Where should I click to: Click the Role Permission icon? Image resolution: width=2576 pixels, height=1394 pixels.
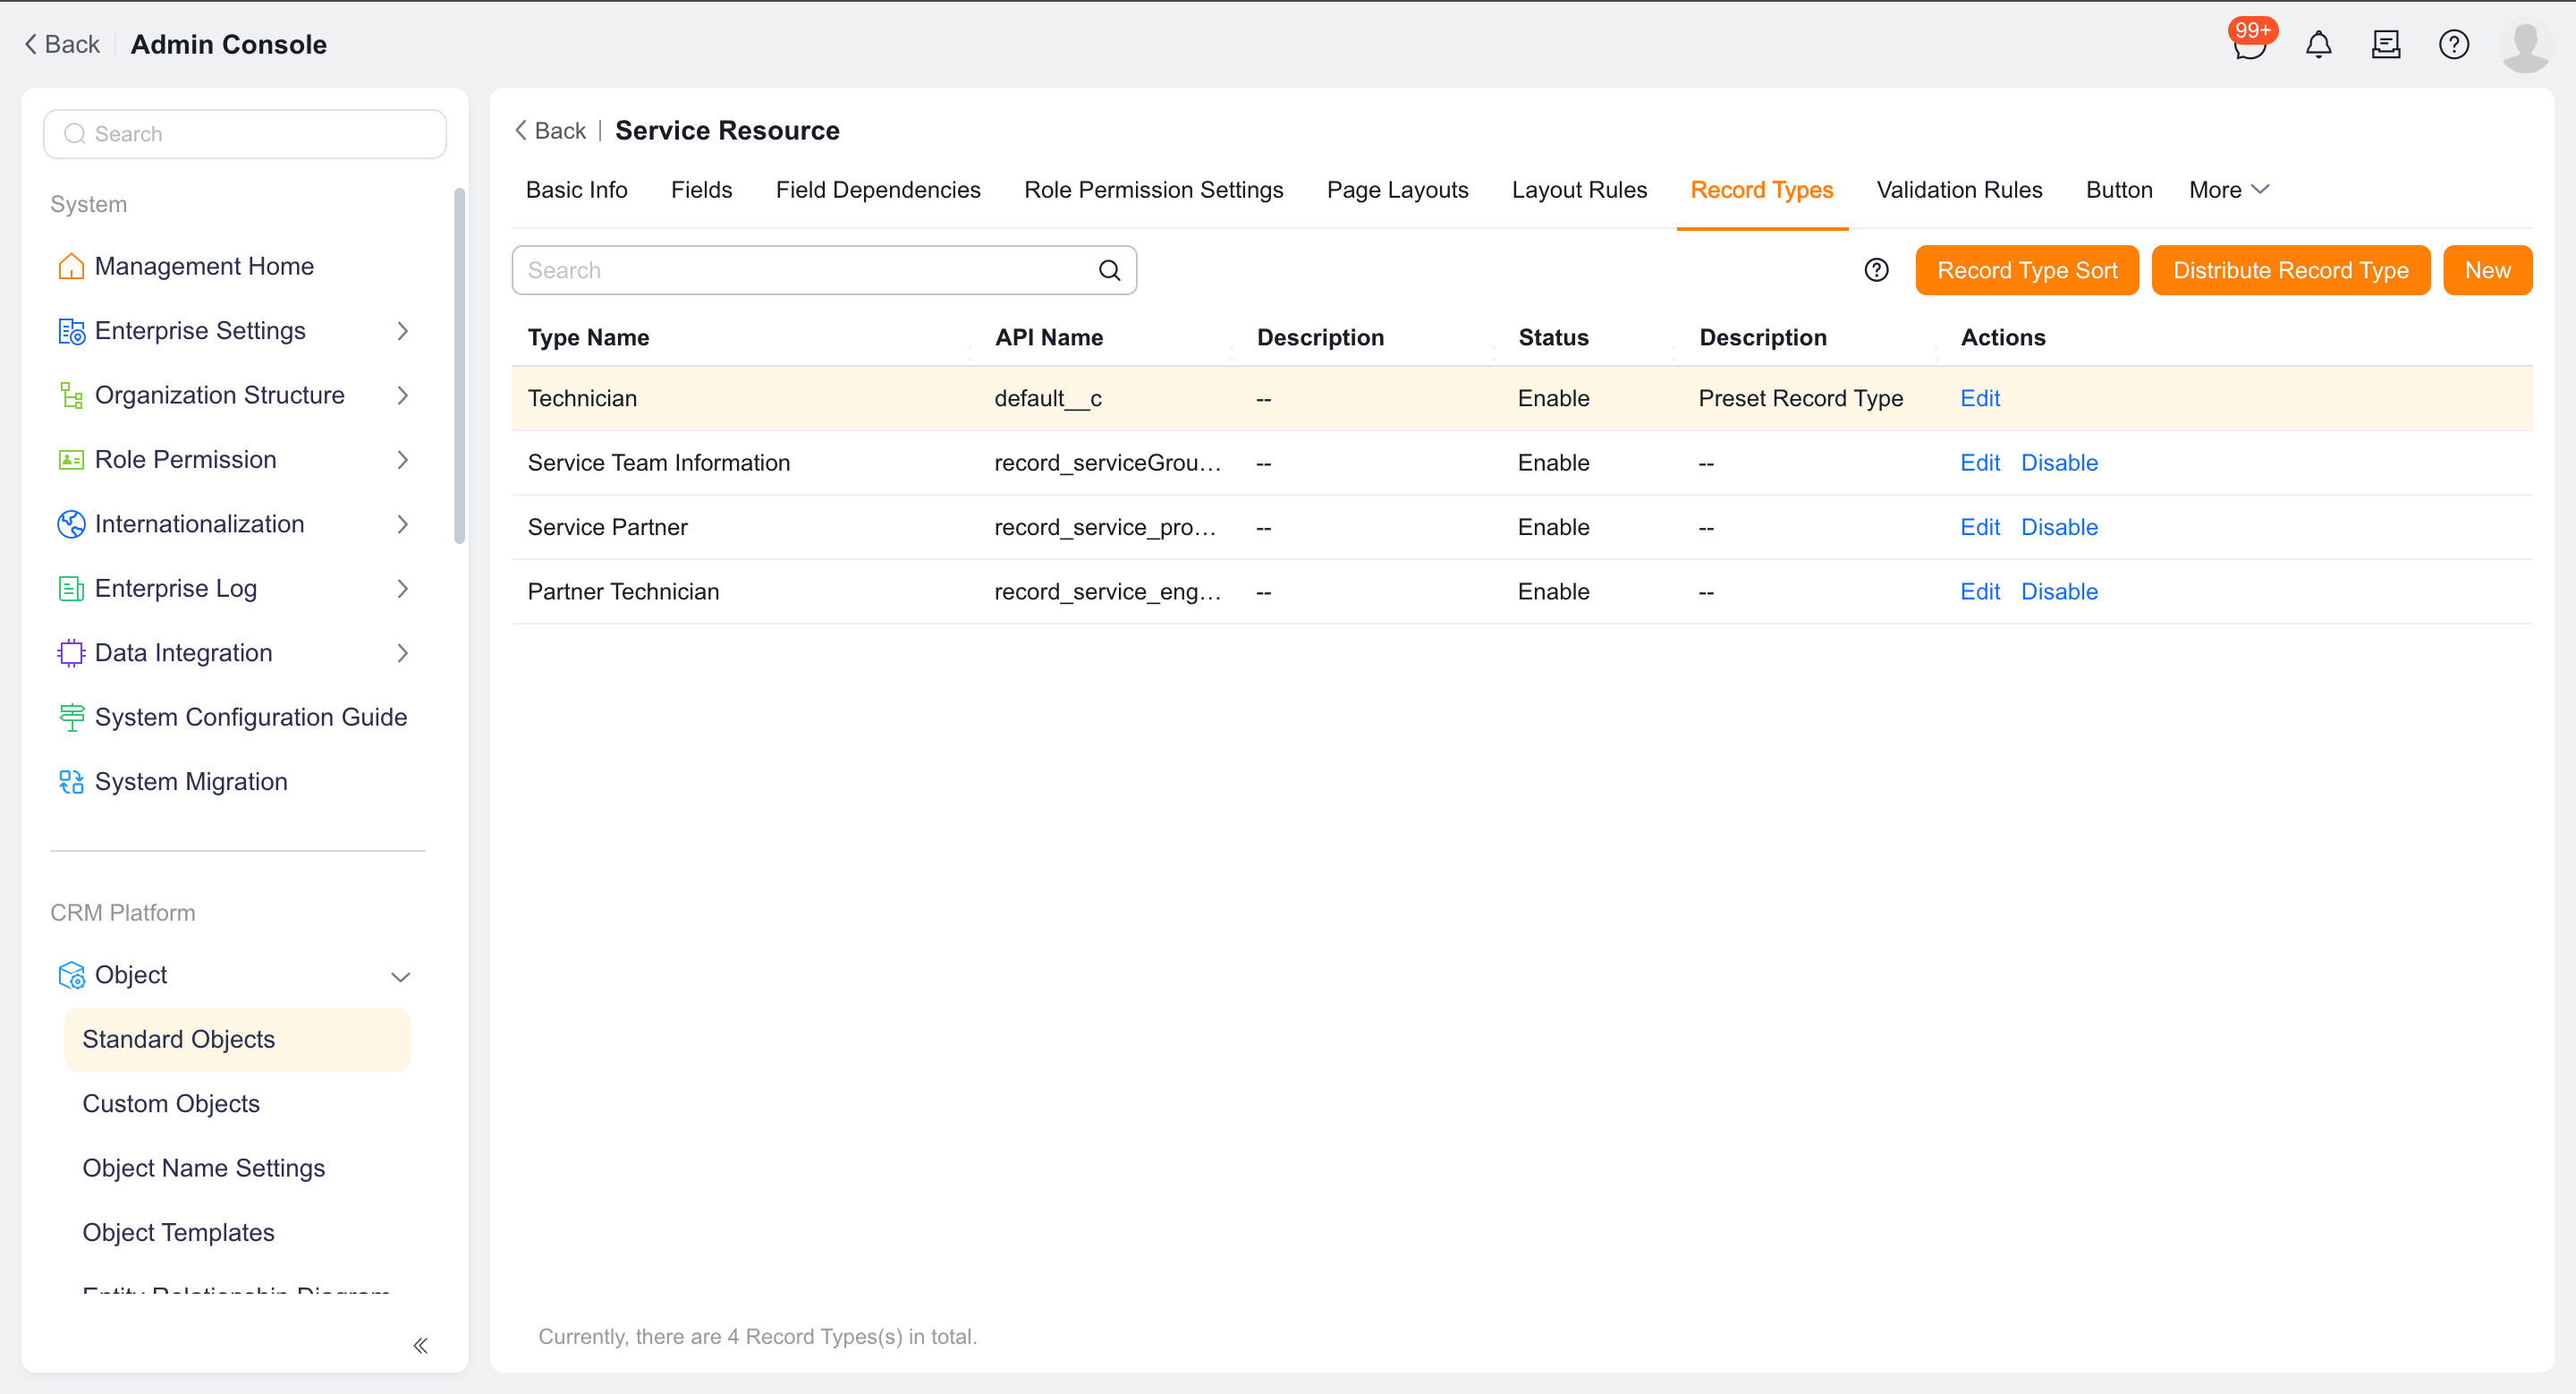tap(71, 460)
